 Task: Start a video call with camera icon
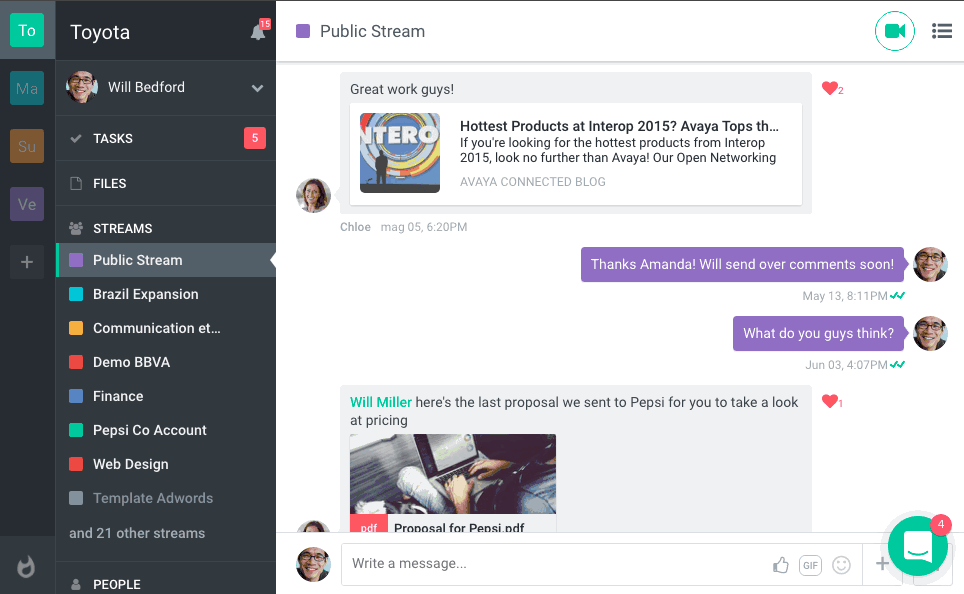click(894, 31)
